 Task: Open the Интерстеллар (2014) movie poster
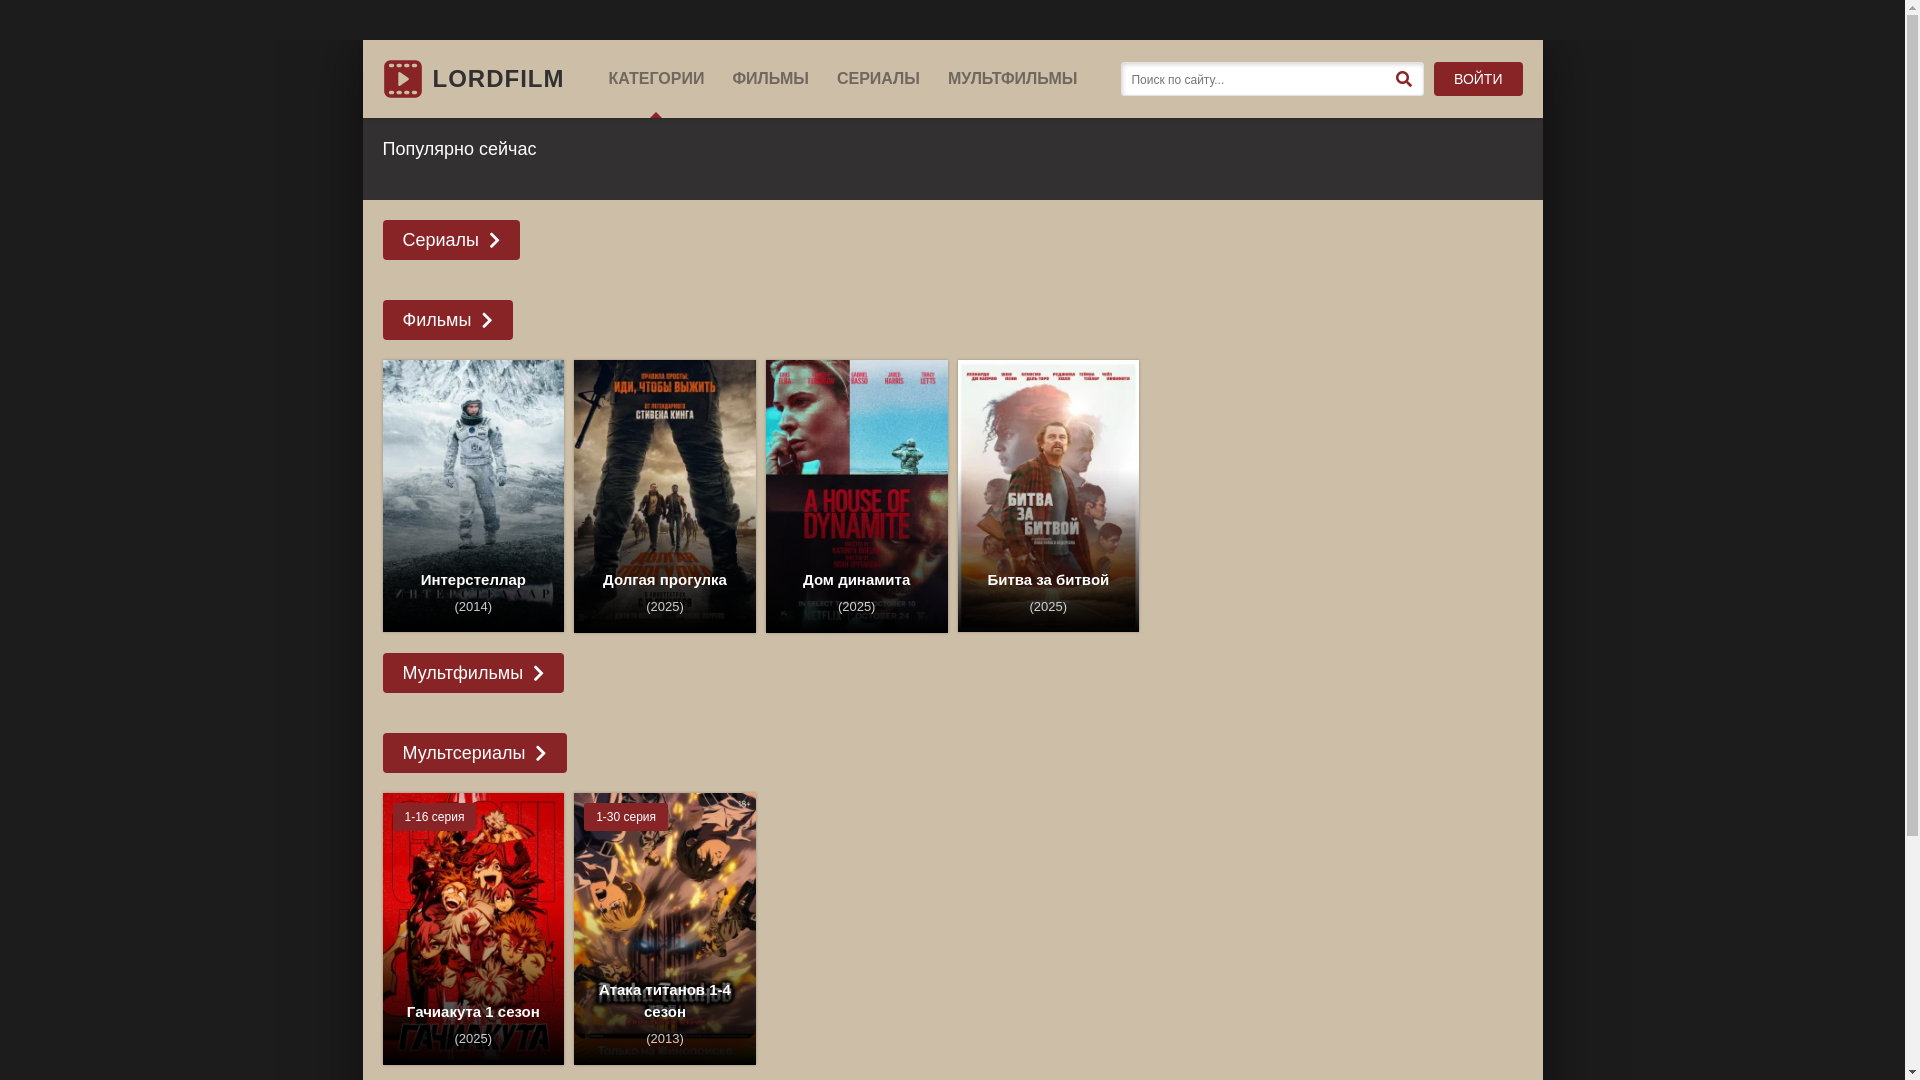[x=473, y=496]
